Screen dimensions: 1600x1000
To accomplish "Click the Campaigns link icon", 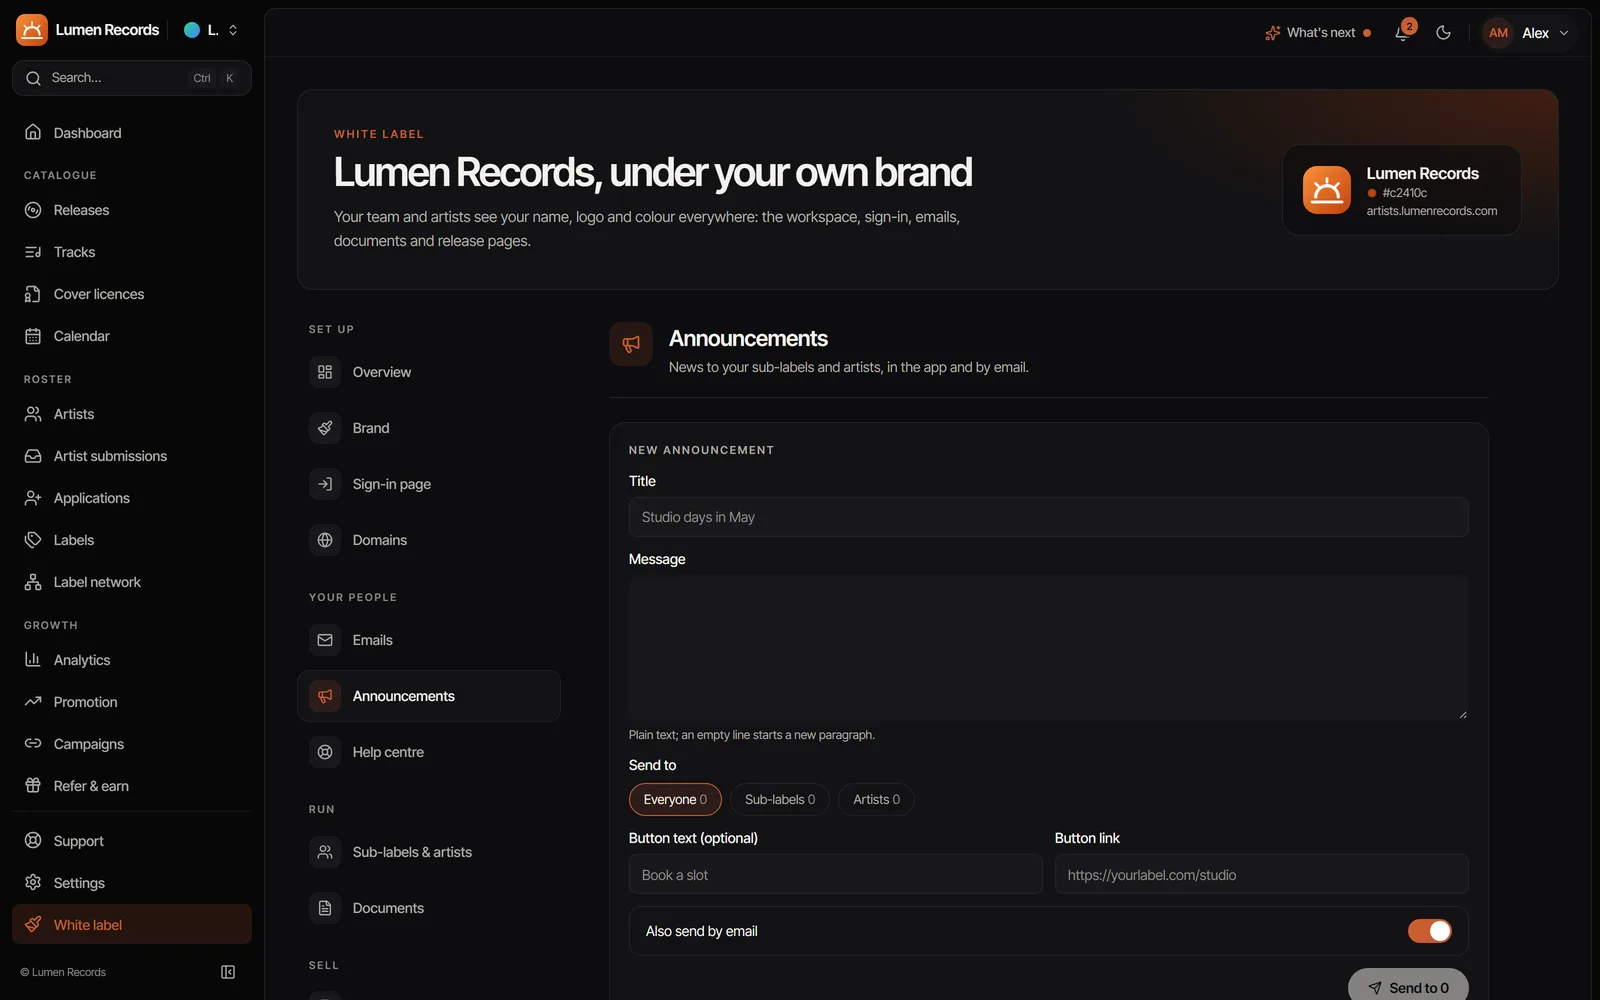I will (33, 744).
